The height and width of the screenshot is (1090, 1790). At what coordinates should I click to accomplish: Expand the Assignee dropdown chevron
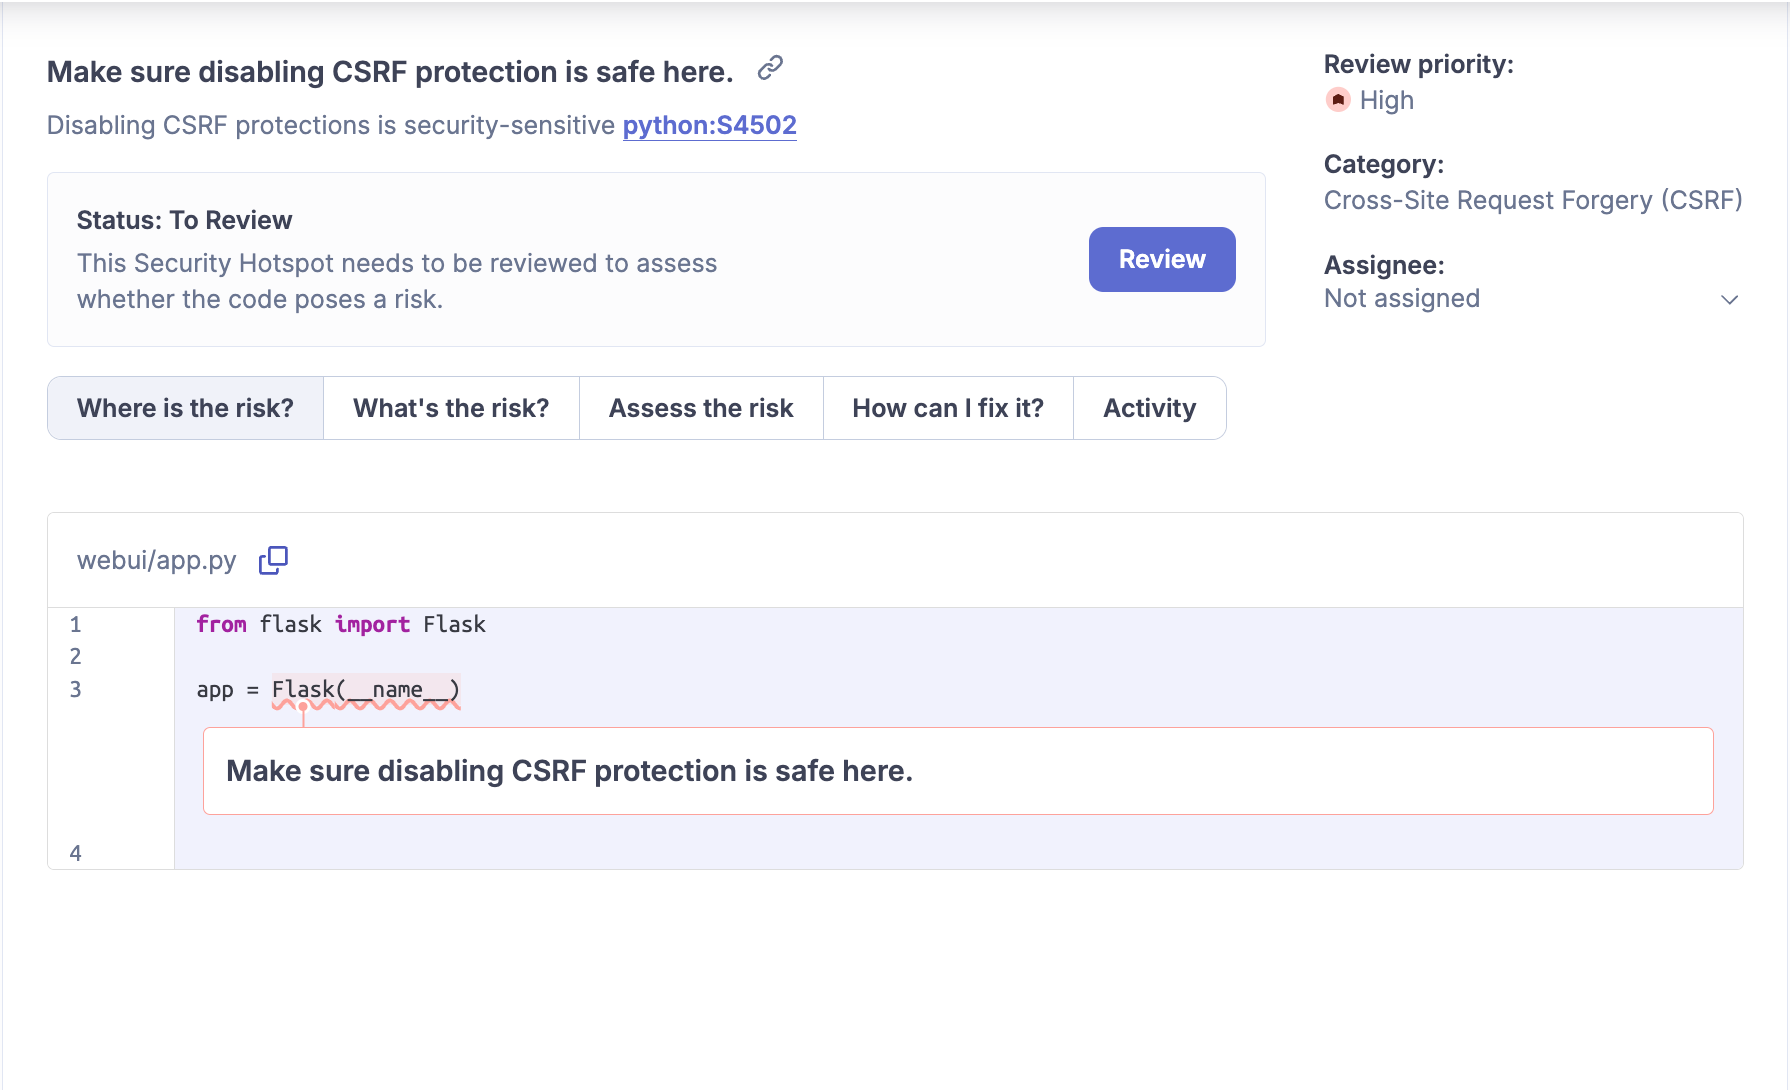(1729, 299)
